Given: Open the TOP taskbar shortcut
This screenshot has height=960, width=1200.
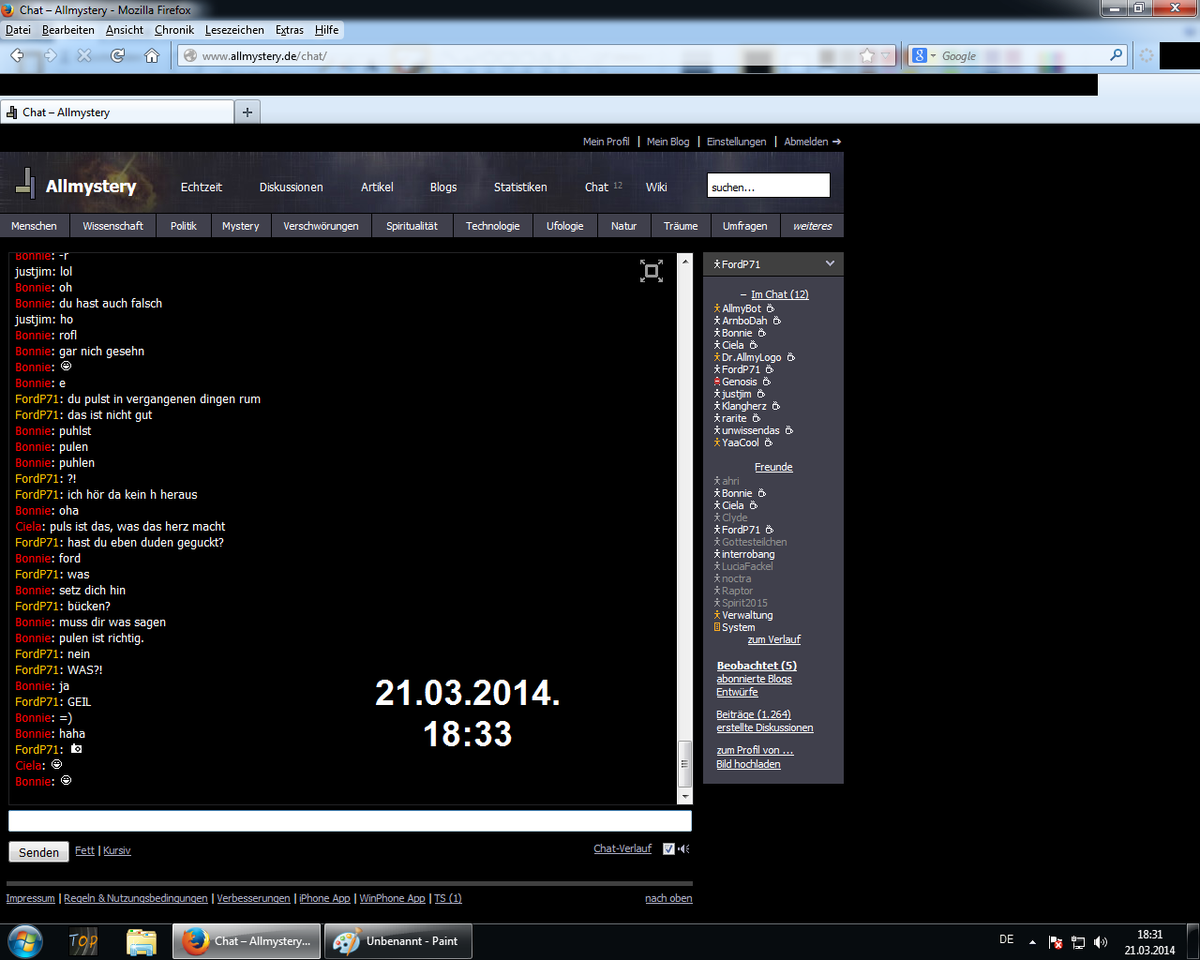Looking at the screenshot, I should tap(83, 941).
